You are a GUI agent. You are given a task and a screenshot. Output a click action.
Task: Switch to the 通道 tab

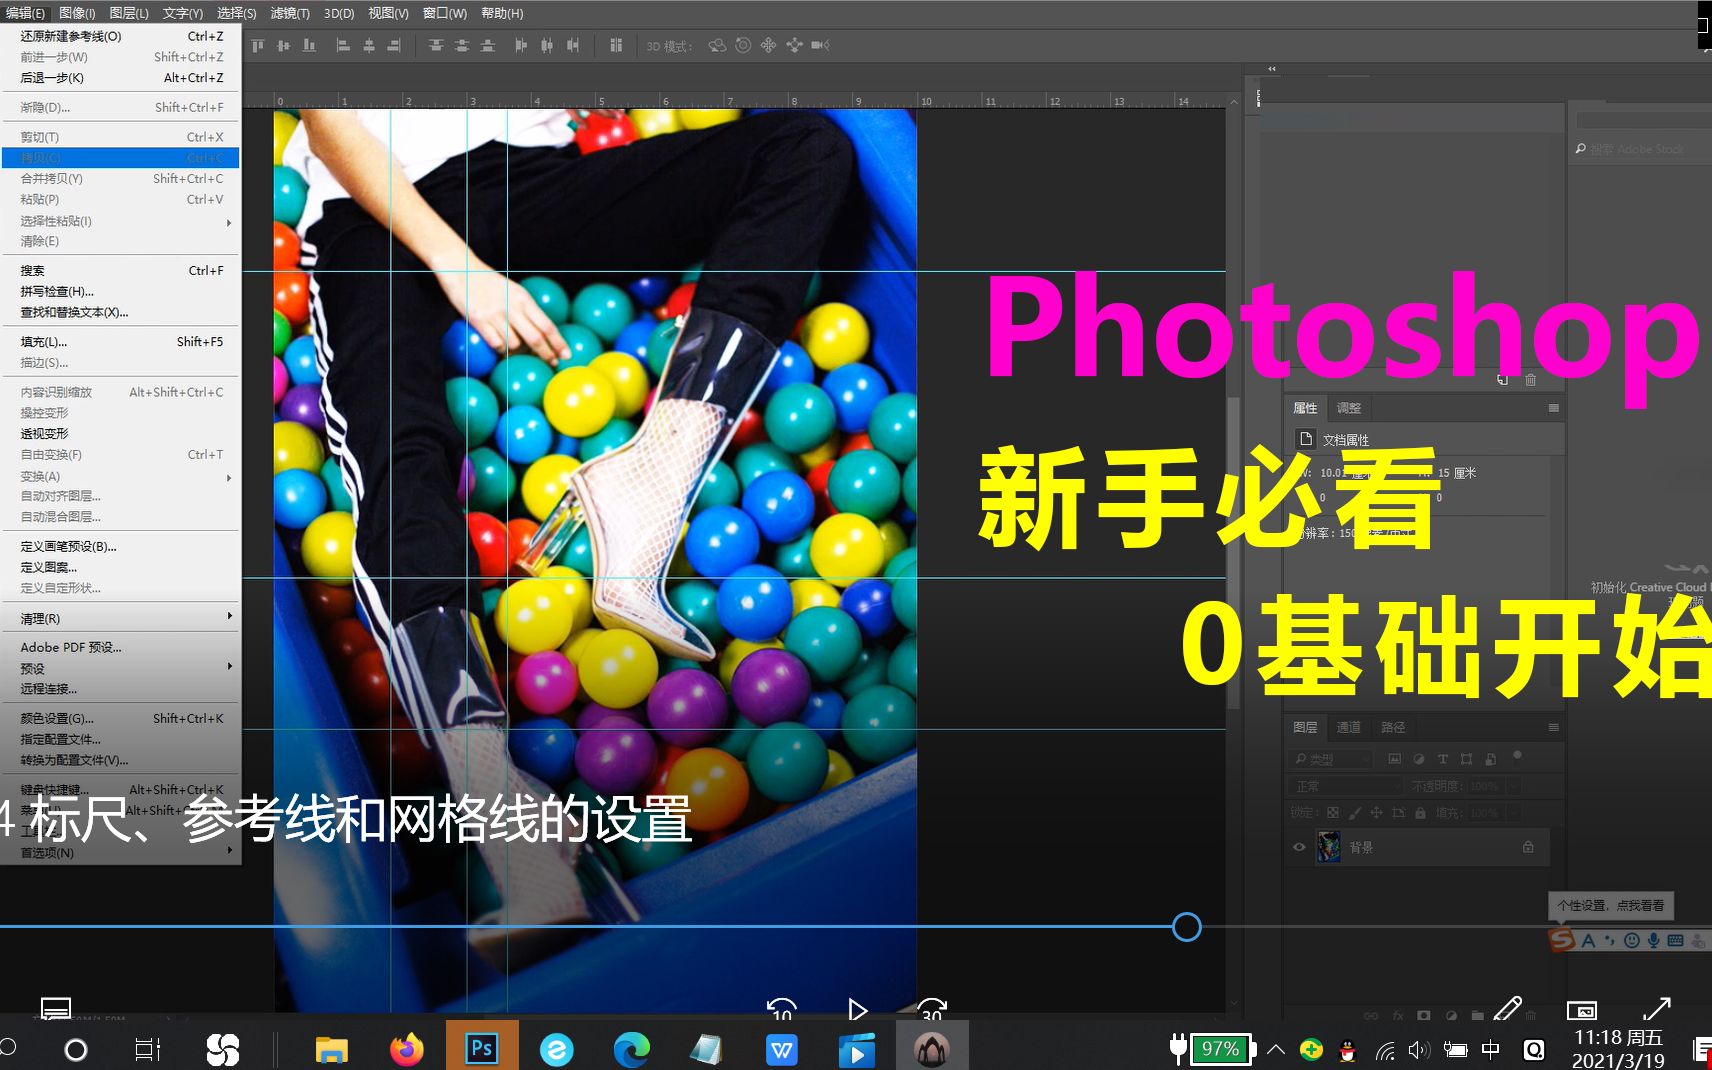pos(1348,727)
